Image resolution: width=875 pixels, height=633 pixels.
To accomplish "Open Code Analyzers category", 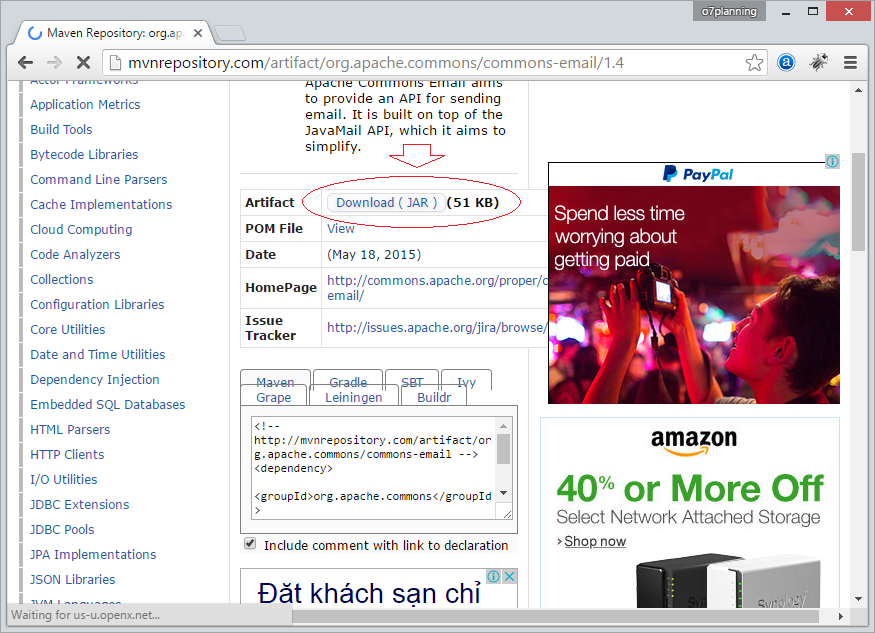I will tap(75, 255).
